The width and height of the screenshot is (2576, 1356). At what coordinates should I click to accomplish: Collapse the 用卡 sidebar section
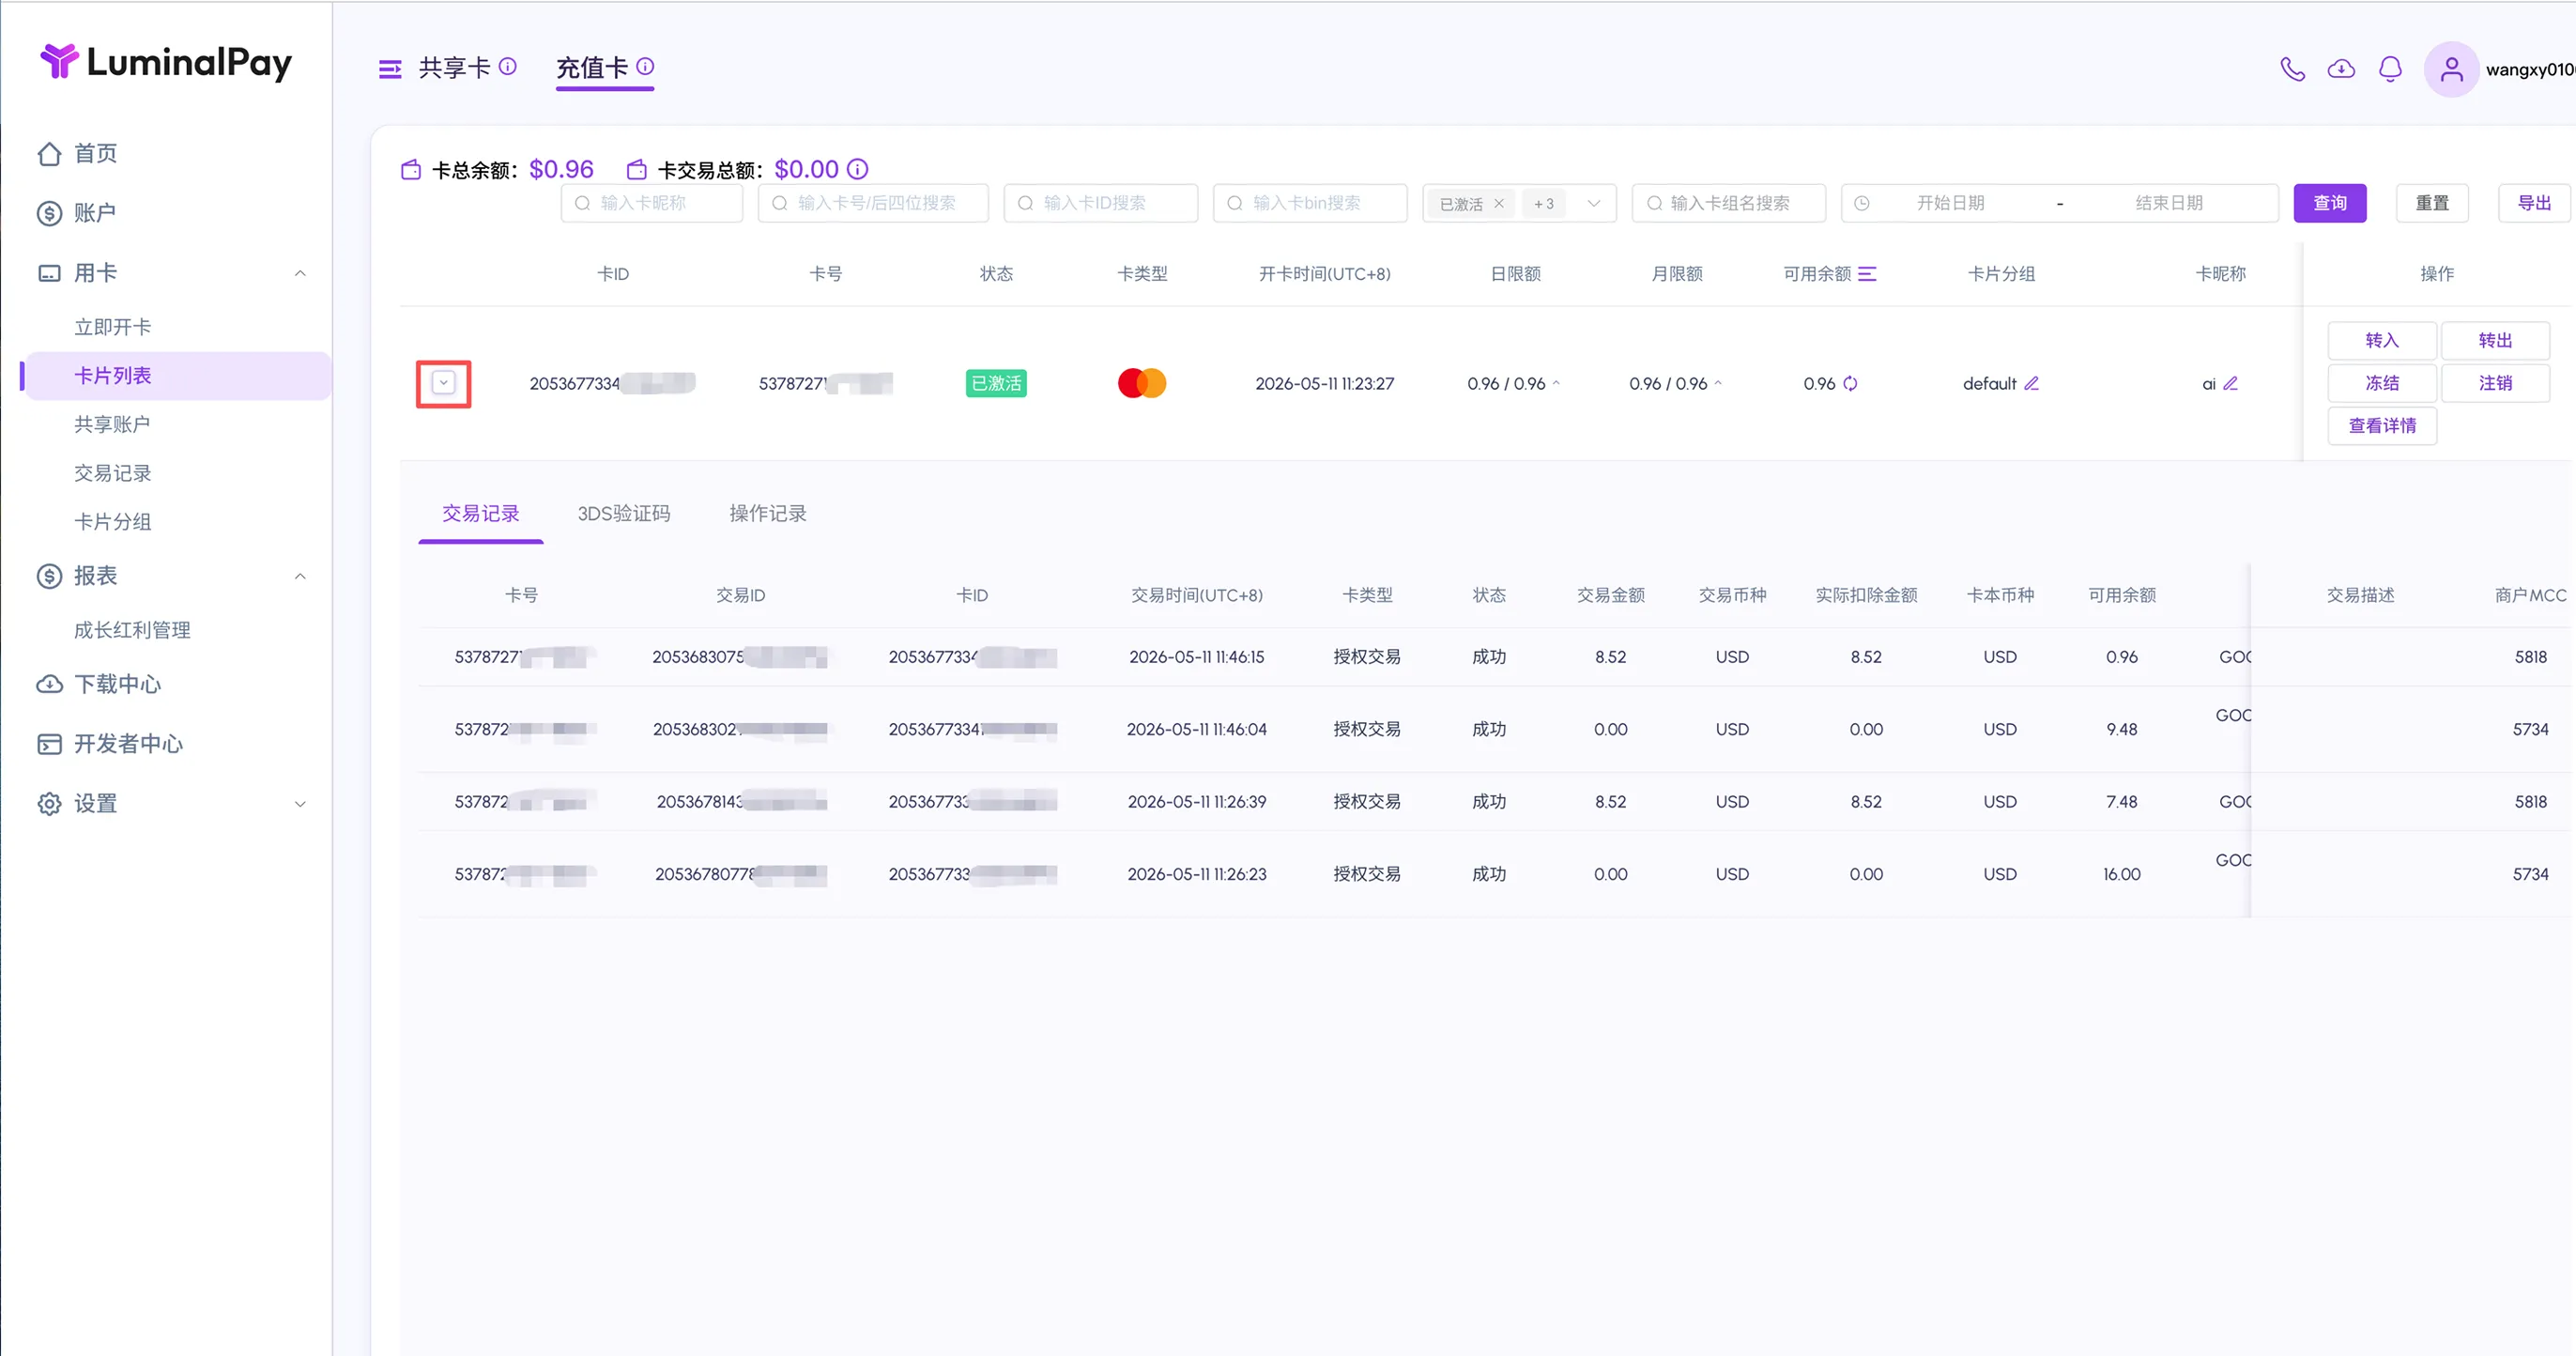click(300, 273)
